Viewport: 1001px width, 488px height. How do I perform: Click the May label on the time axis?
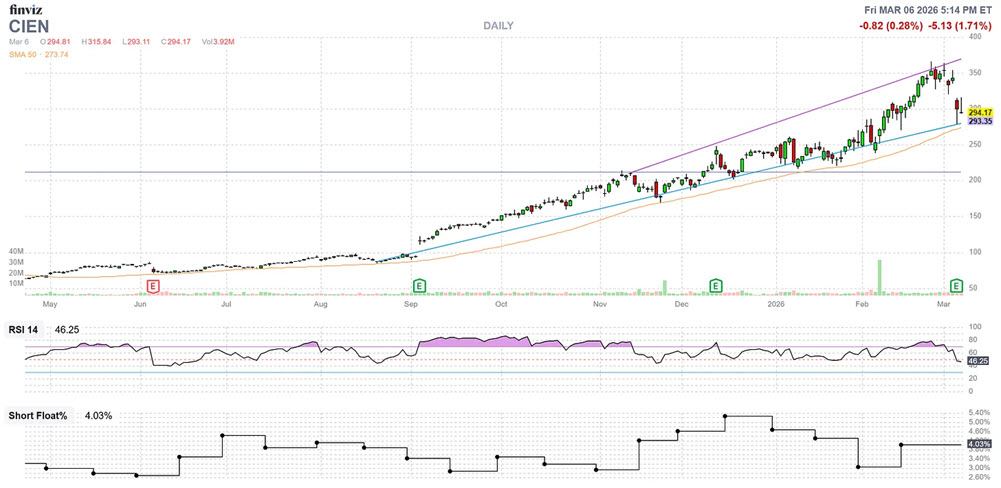click(x=50, y=305)
